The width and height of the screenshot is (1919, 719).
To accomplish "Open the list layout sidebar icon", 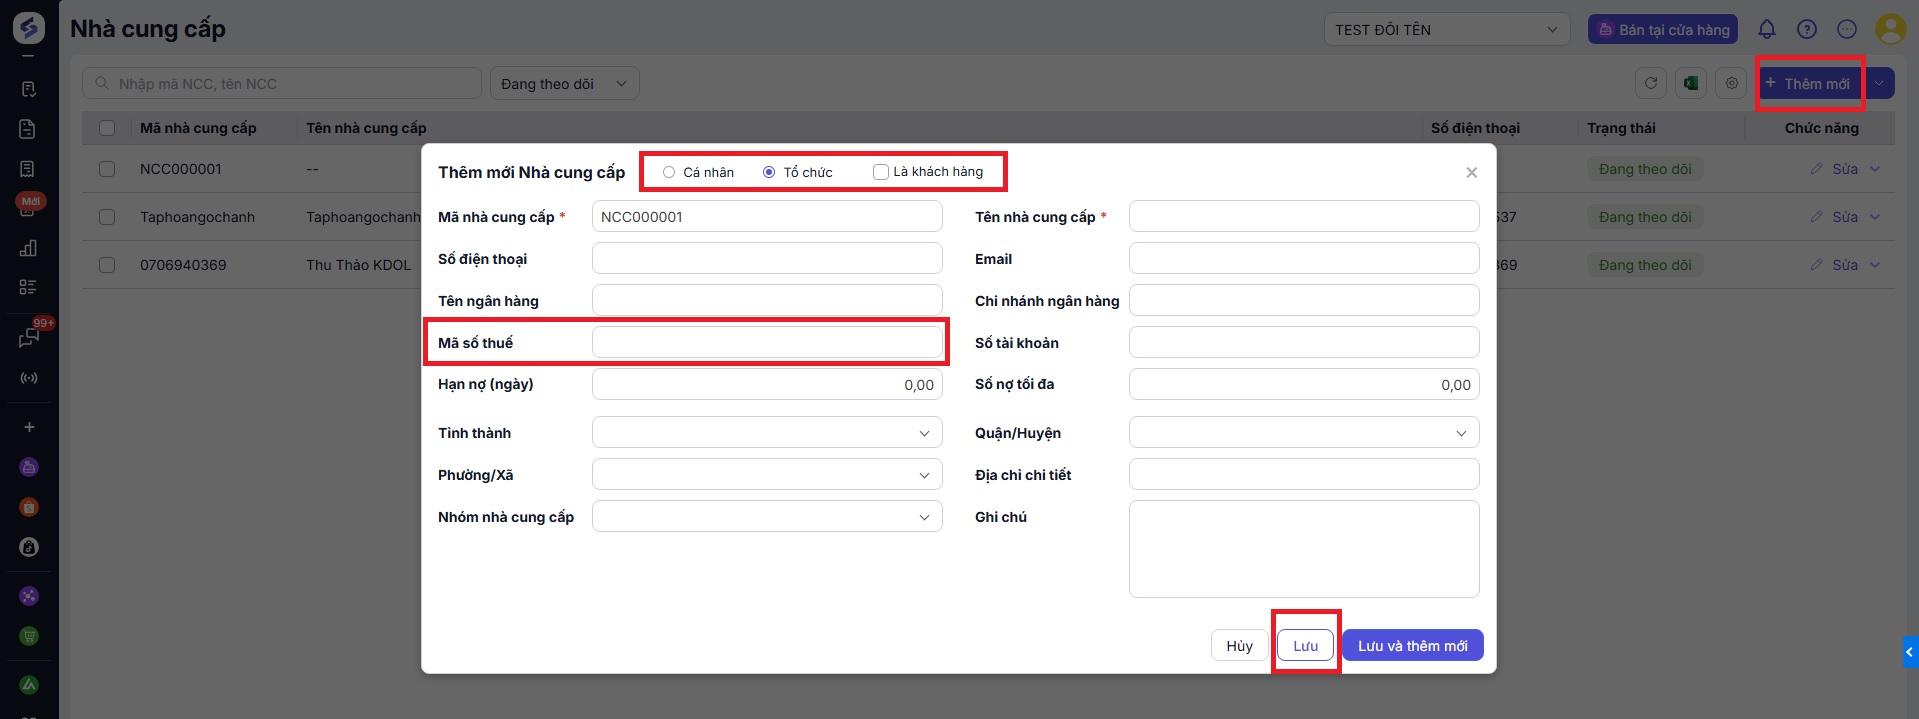I will pos(28,287).
